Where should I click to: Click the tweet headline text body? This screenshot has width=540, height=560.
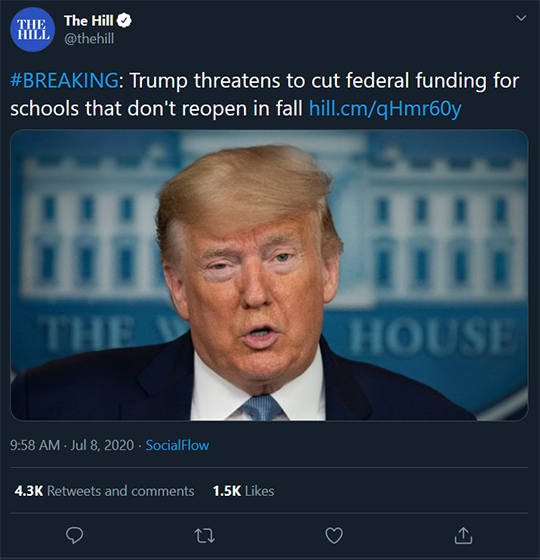click(264, 94)
